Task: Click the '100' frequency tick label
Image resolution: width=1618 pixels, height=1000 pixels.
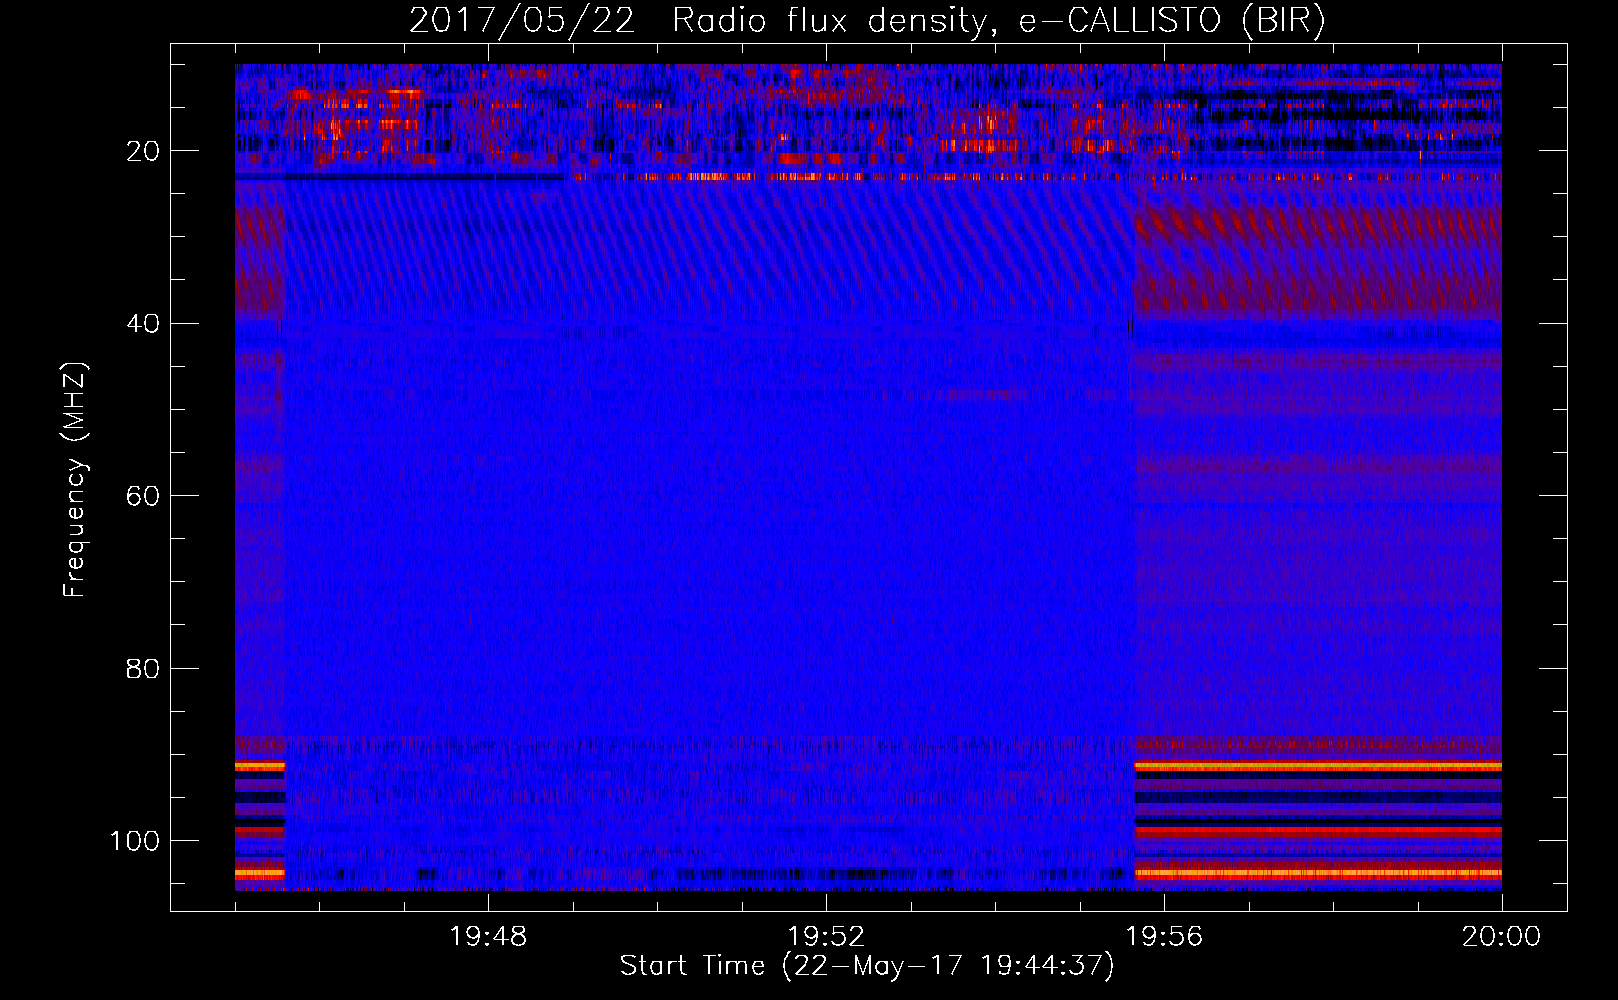Action: 135,841
